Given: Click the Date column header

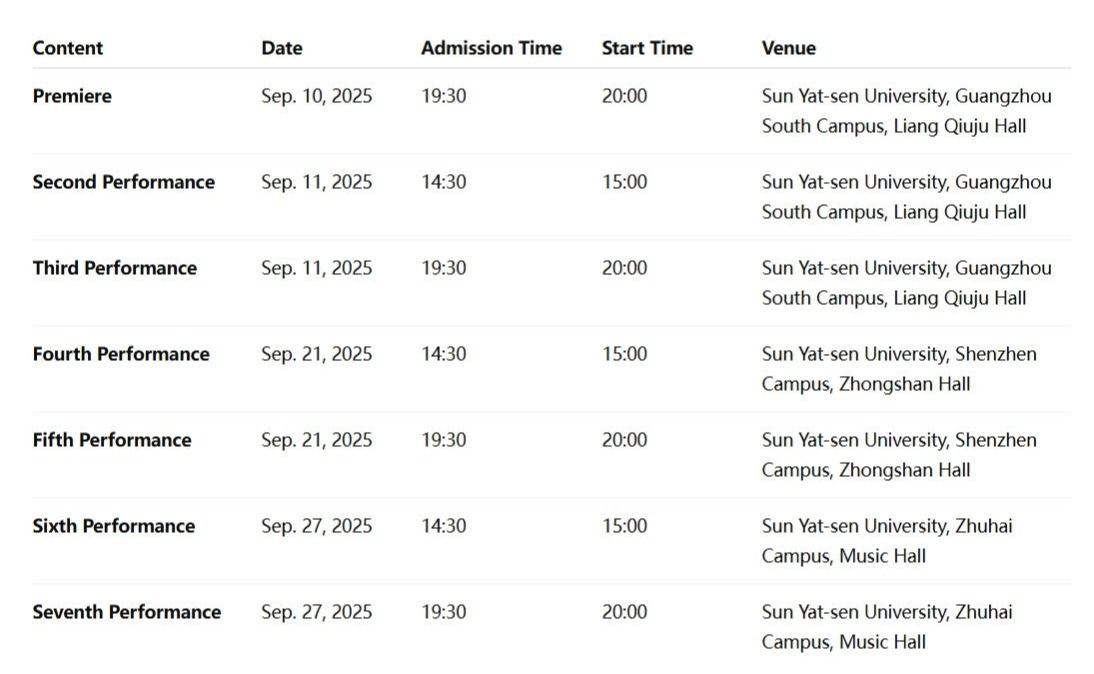Looking at the screenshot, I should coord(281,48).
